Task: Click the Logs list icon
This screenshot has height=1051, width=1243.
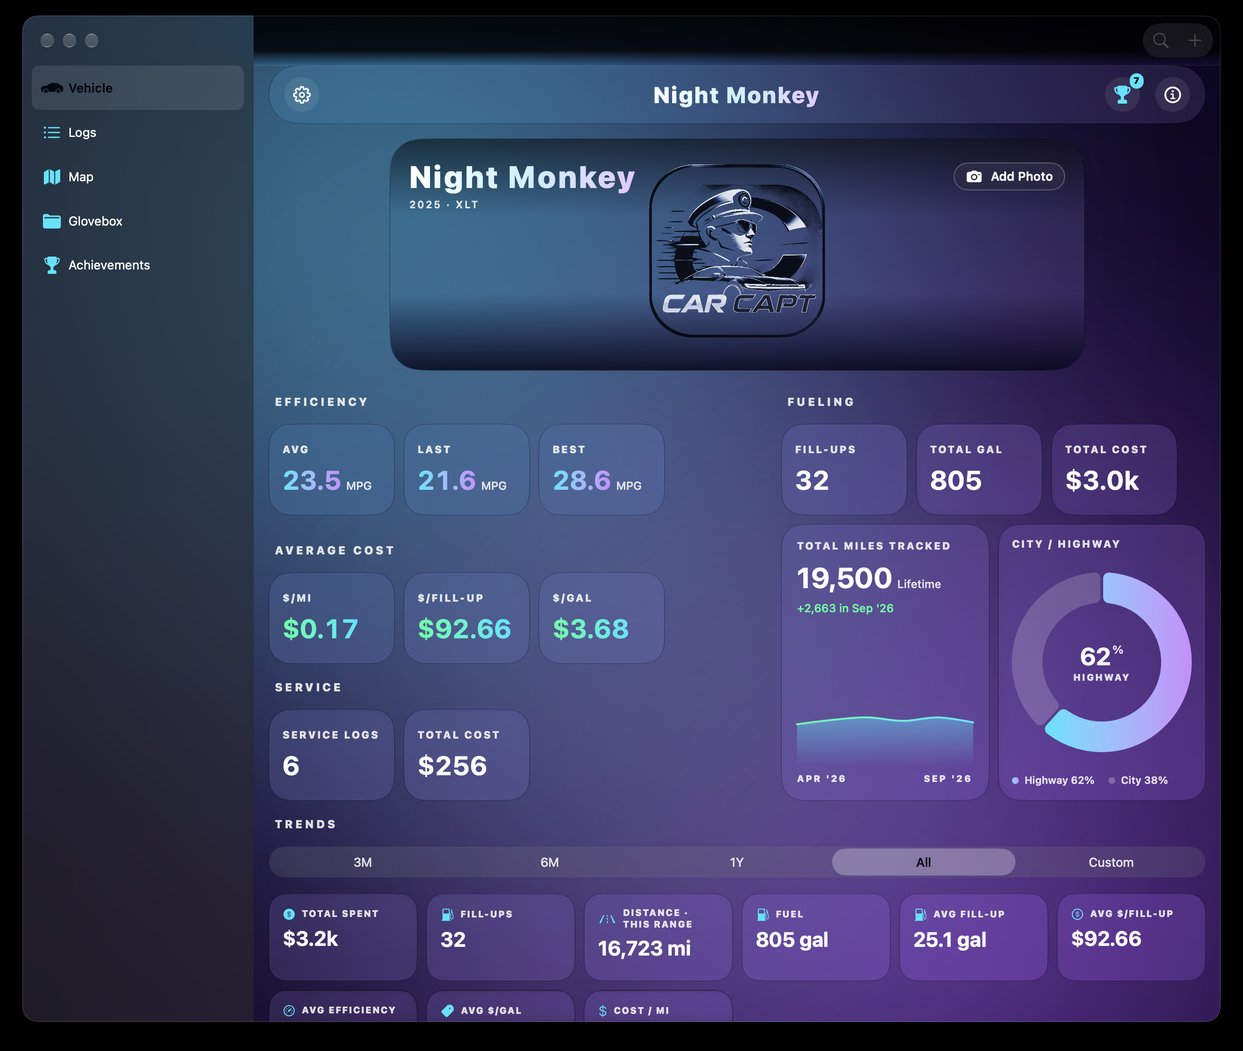Action: pyautogui.click(x=52, y=132)
